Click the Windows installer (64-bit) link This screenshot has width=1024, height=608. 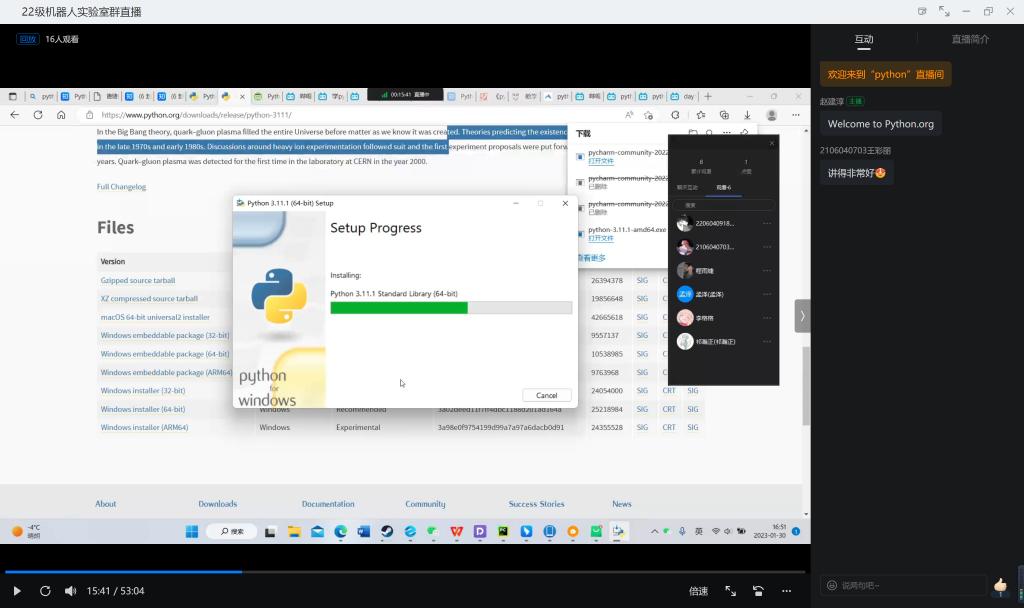click(x=143, y=409)
